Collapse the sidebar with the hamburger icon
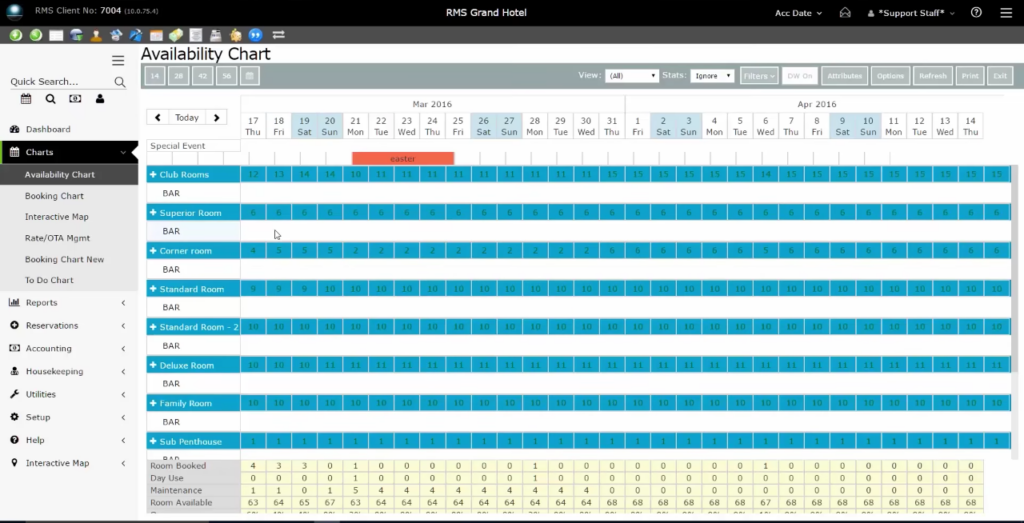The image size is (1024, 523). (118, 61)
